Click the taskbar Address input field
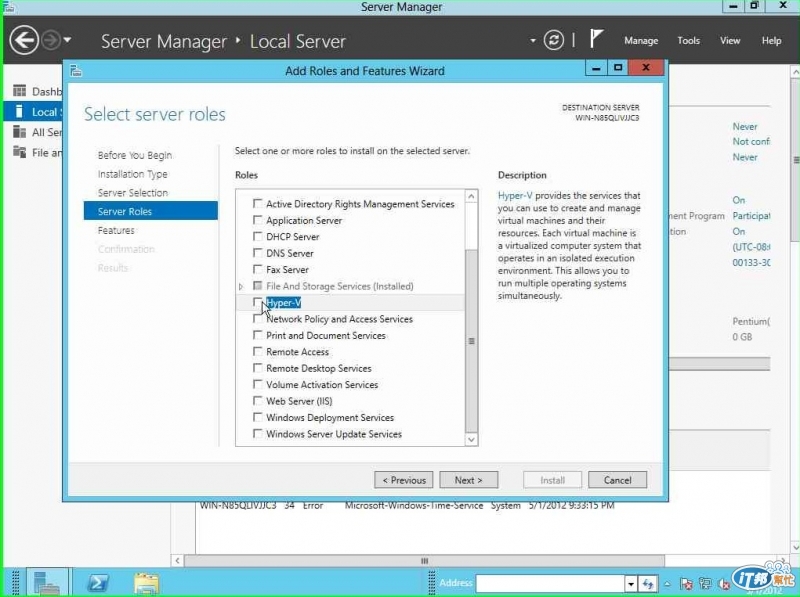Screen dimensions: 800x597 (x=550, y=583)
